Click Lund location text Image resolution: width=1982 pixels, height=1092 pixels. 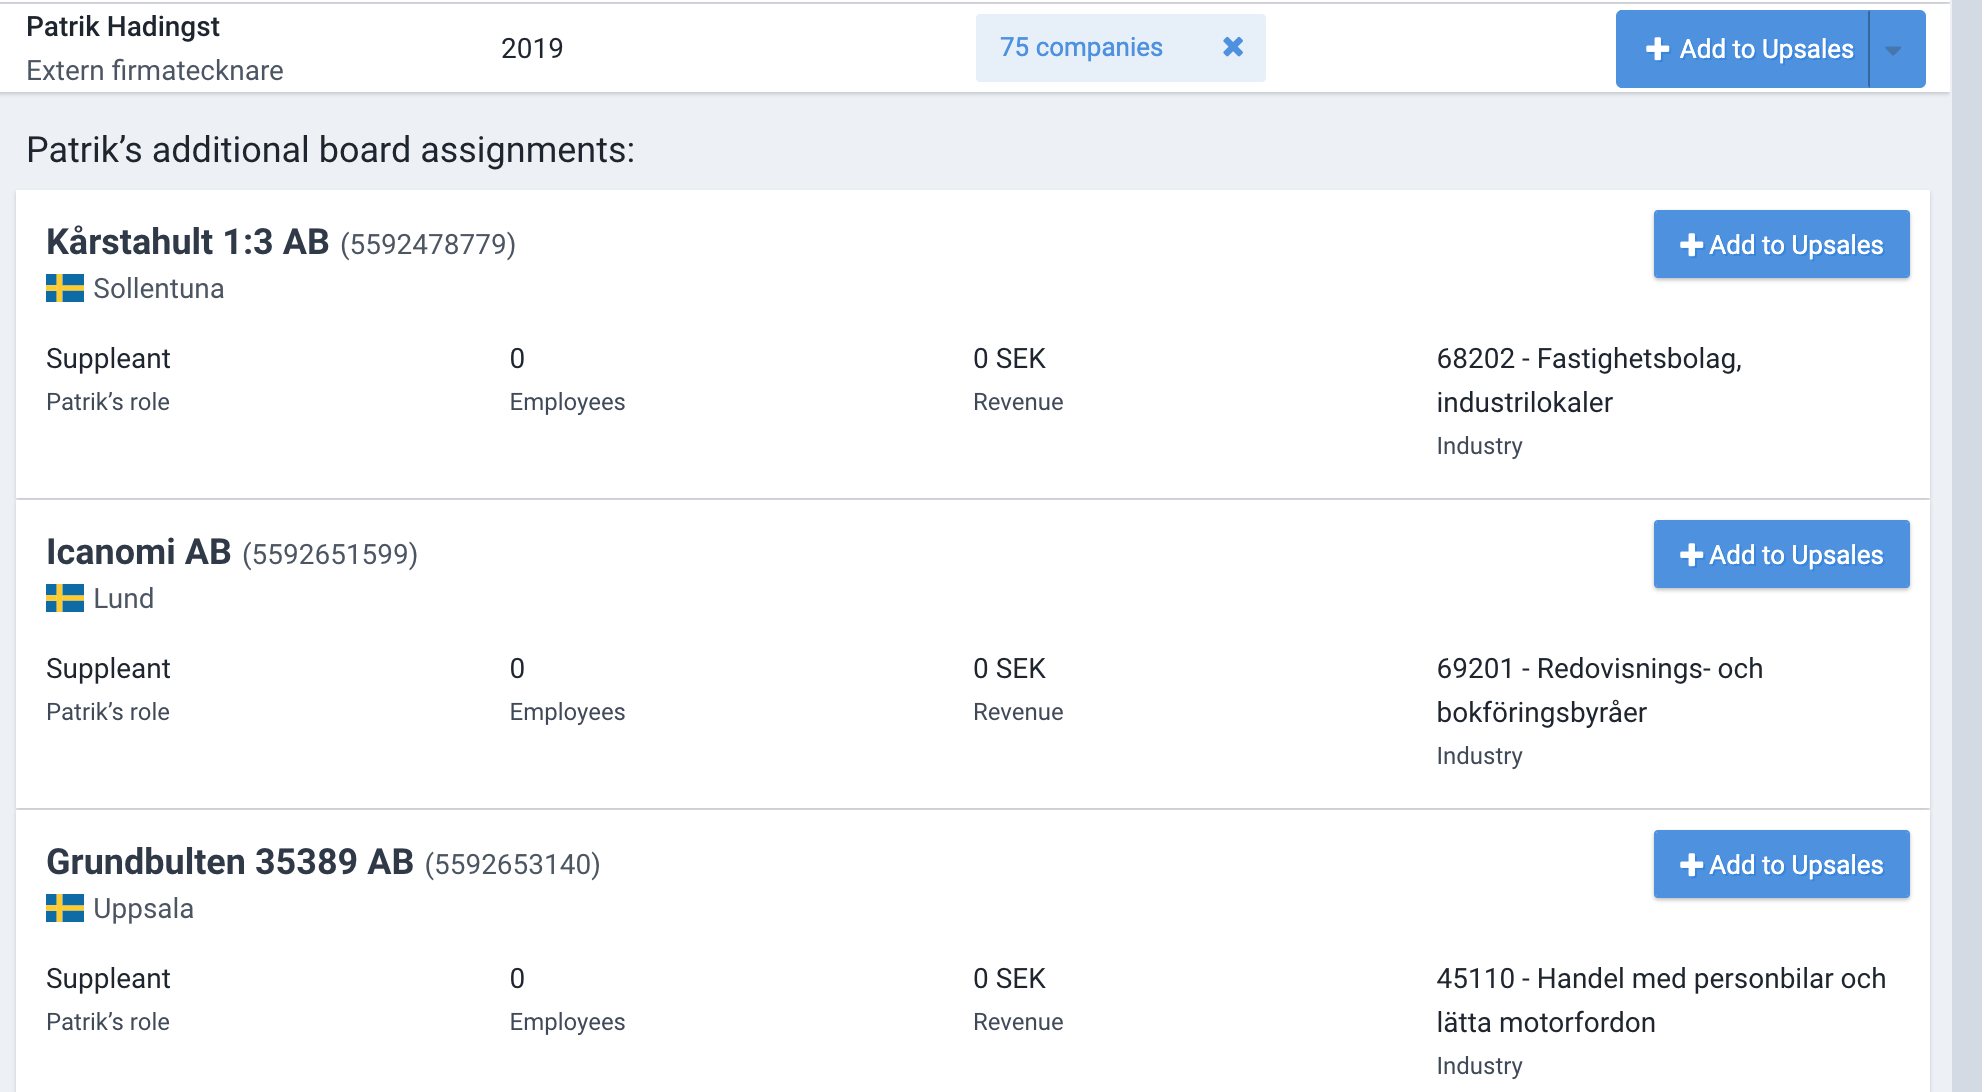pos(124,599)
